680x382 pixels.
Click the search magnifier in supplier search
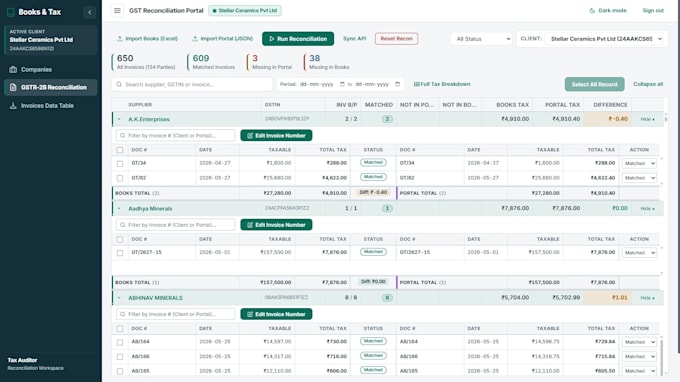point(119,84)
